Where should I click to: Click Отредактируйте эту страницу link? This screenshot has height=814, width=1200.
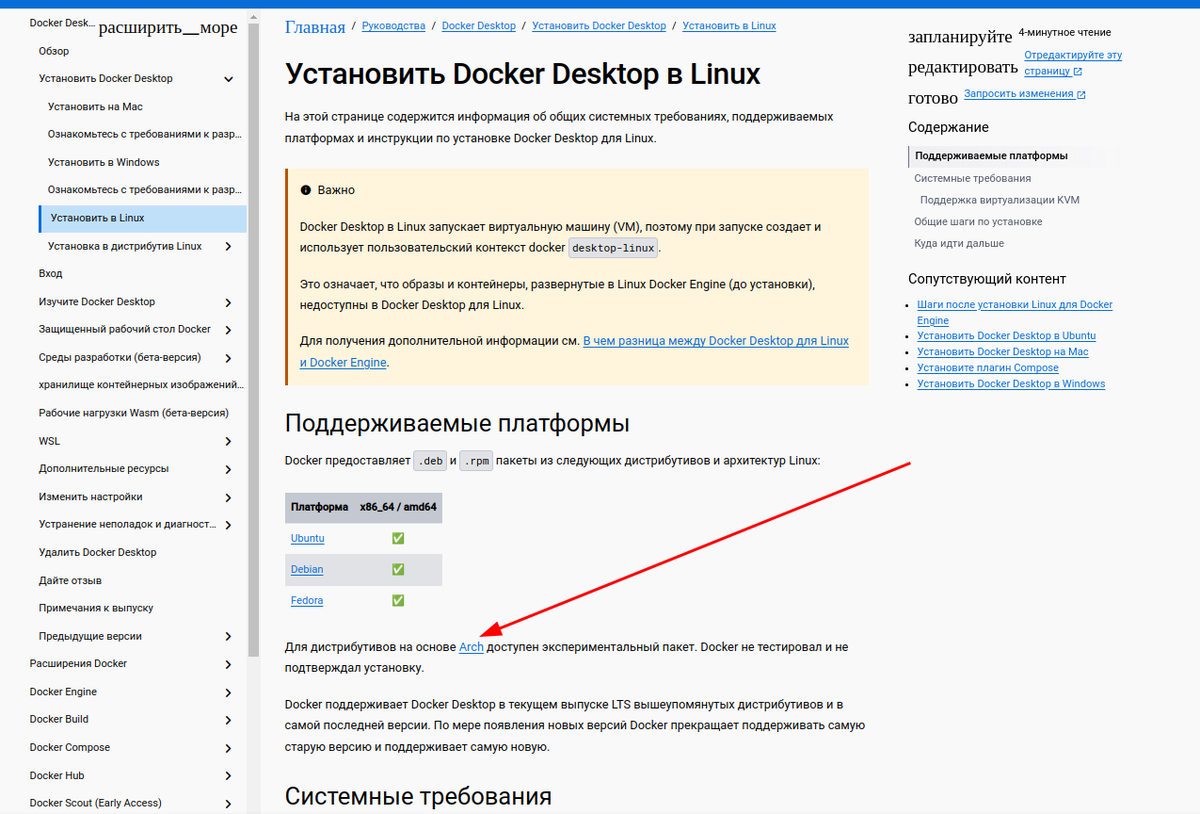click(1073, 63)
